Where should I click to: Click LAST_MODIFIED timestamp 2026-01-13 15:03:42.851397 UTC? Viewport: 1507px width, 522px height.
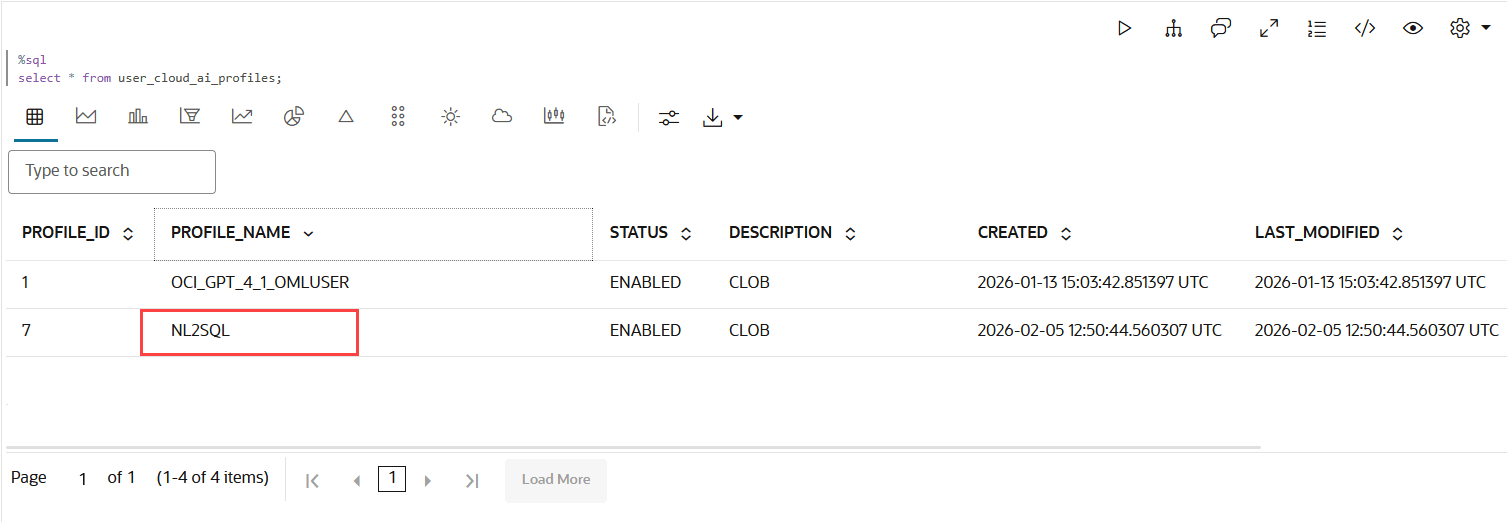[1370, 283]
